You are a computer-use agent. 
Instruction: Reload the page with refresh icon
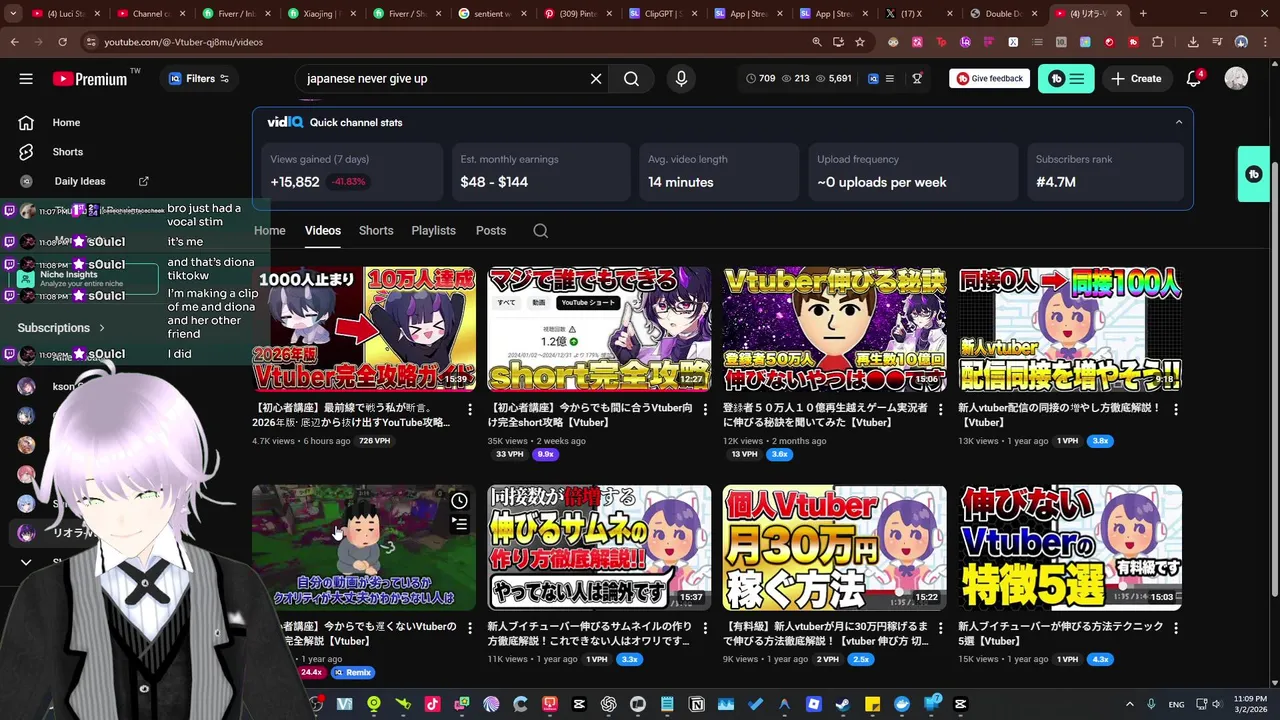point(62,42)
